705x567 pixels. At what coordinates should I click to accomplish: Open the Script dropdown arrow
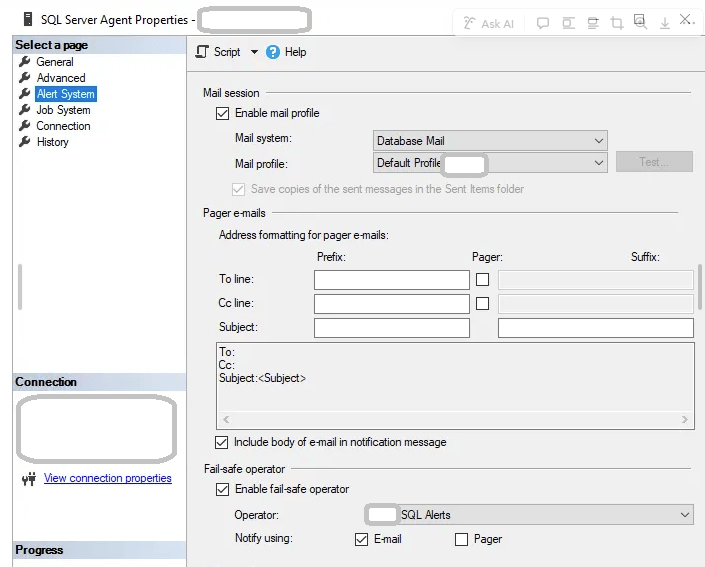[x=254, y=52]
